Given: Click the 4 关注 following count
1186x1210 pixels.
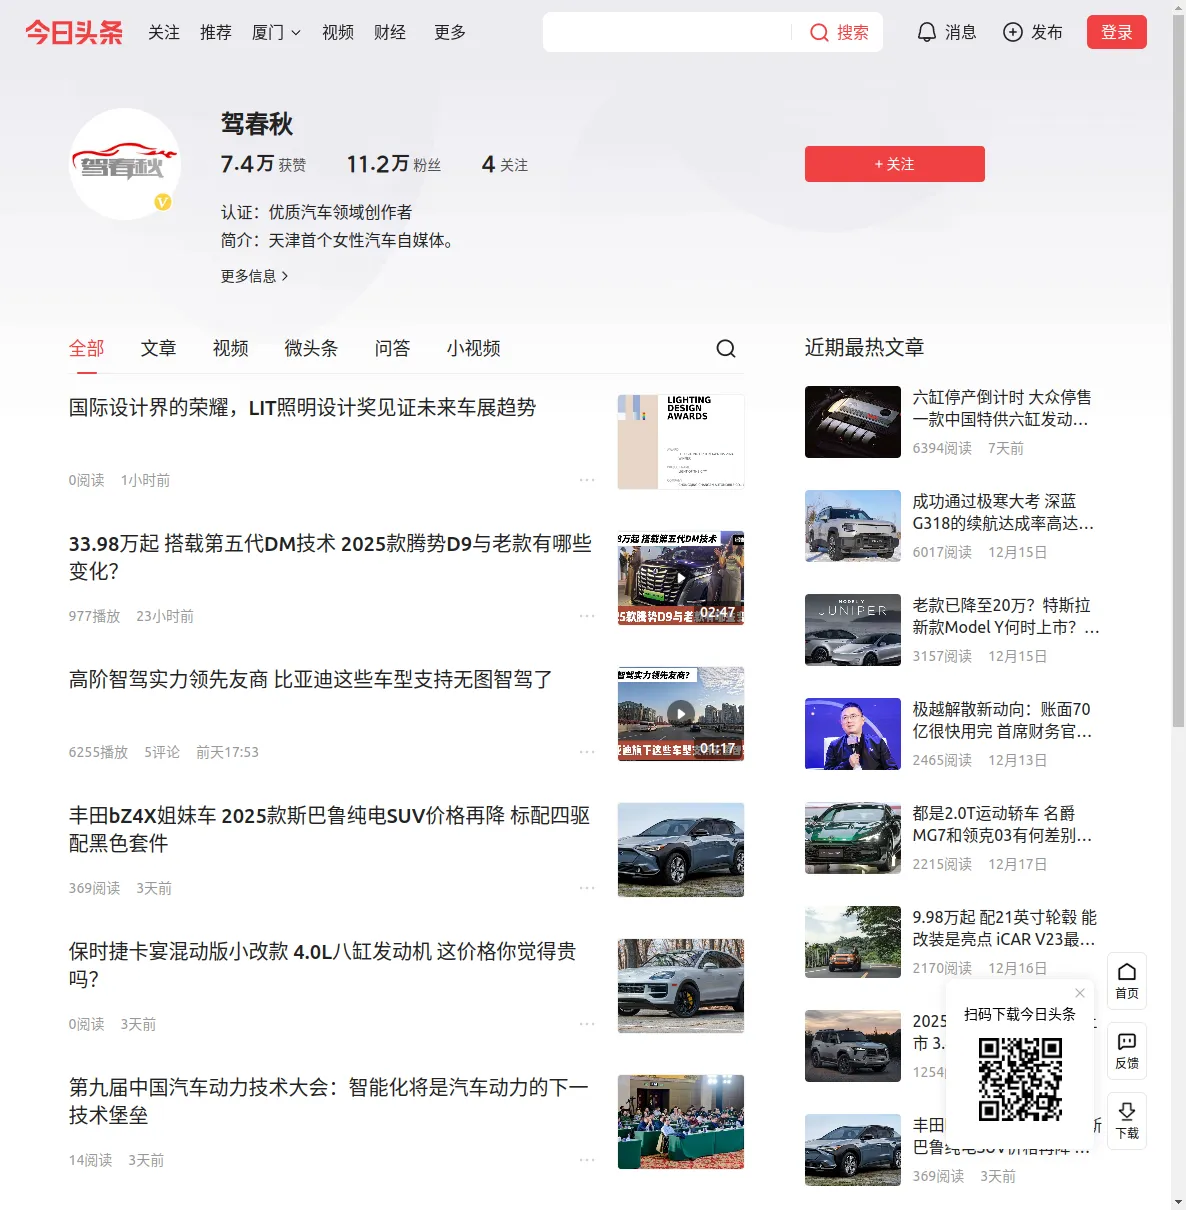Looking at the screenshot, I should coord(505,164).
